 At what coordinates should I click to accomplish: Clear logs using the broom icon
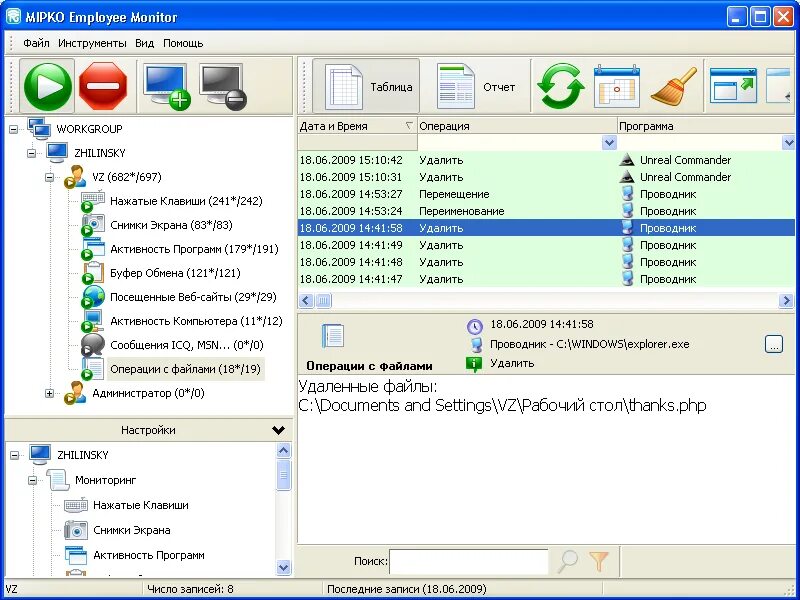673,87
